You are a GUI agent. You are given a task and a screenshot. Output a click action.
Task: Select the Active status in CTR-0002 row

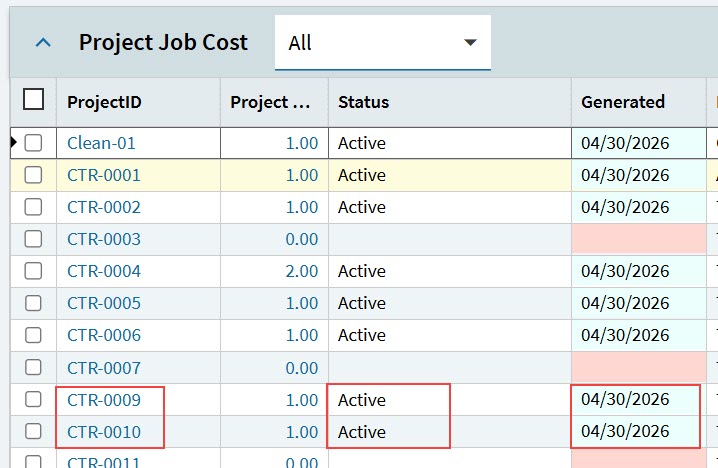tap(362, 207)
